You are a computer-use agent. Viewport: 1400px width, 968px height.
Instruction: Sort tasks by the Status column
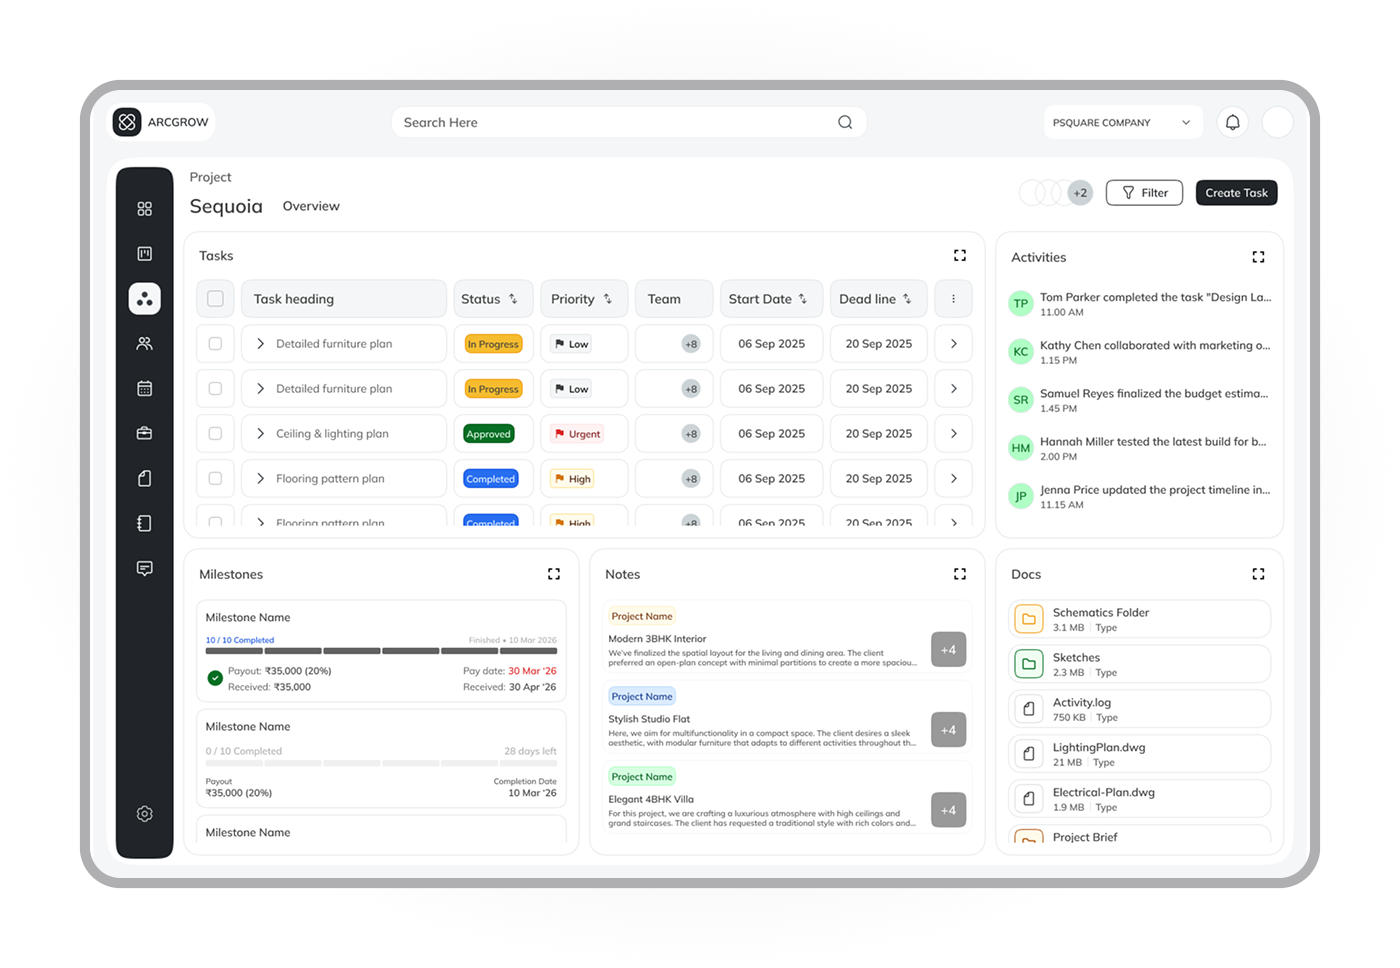click(x=512, y=299)
